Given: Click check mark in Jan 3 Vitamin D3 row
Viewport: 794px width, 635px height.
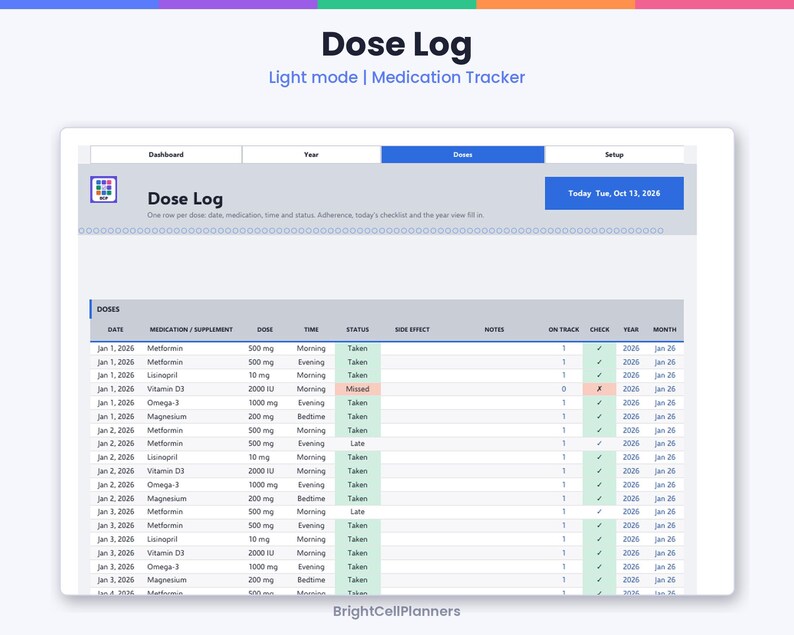Looking at the screenshot, I should point(600,553).
